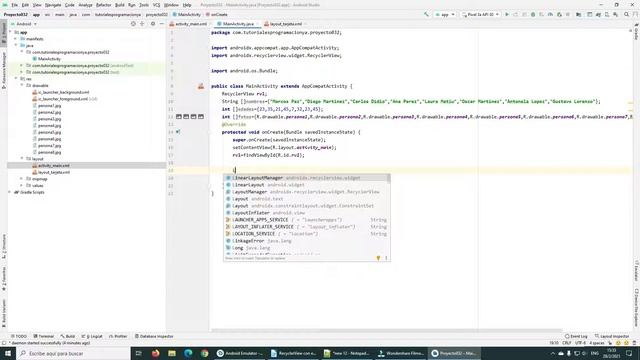Click the Expand All icon in Project panel

142,24
